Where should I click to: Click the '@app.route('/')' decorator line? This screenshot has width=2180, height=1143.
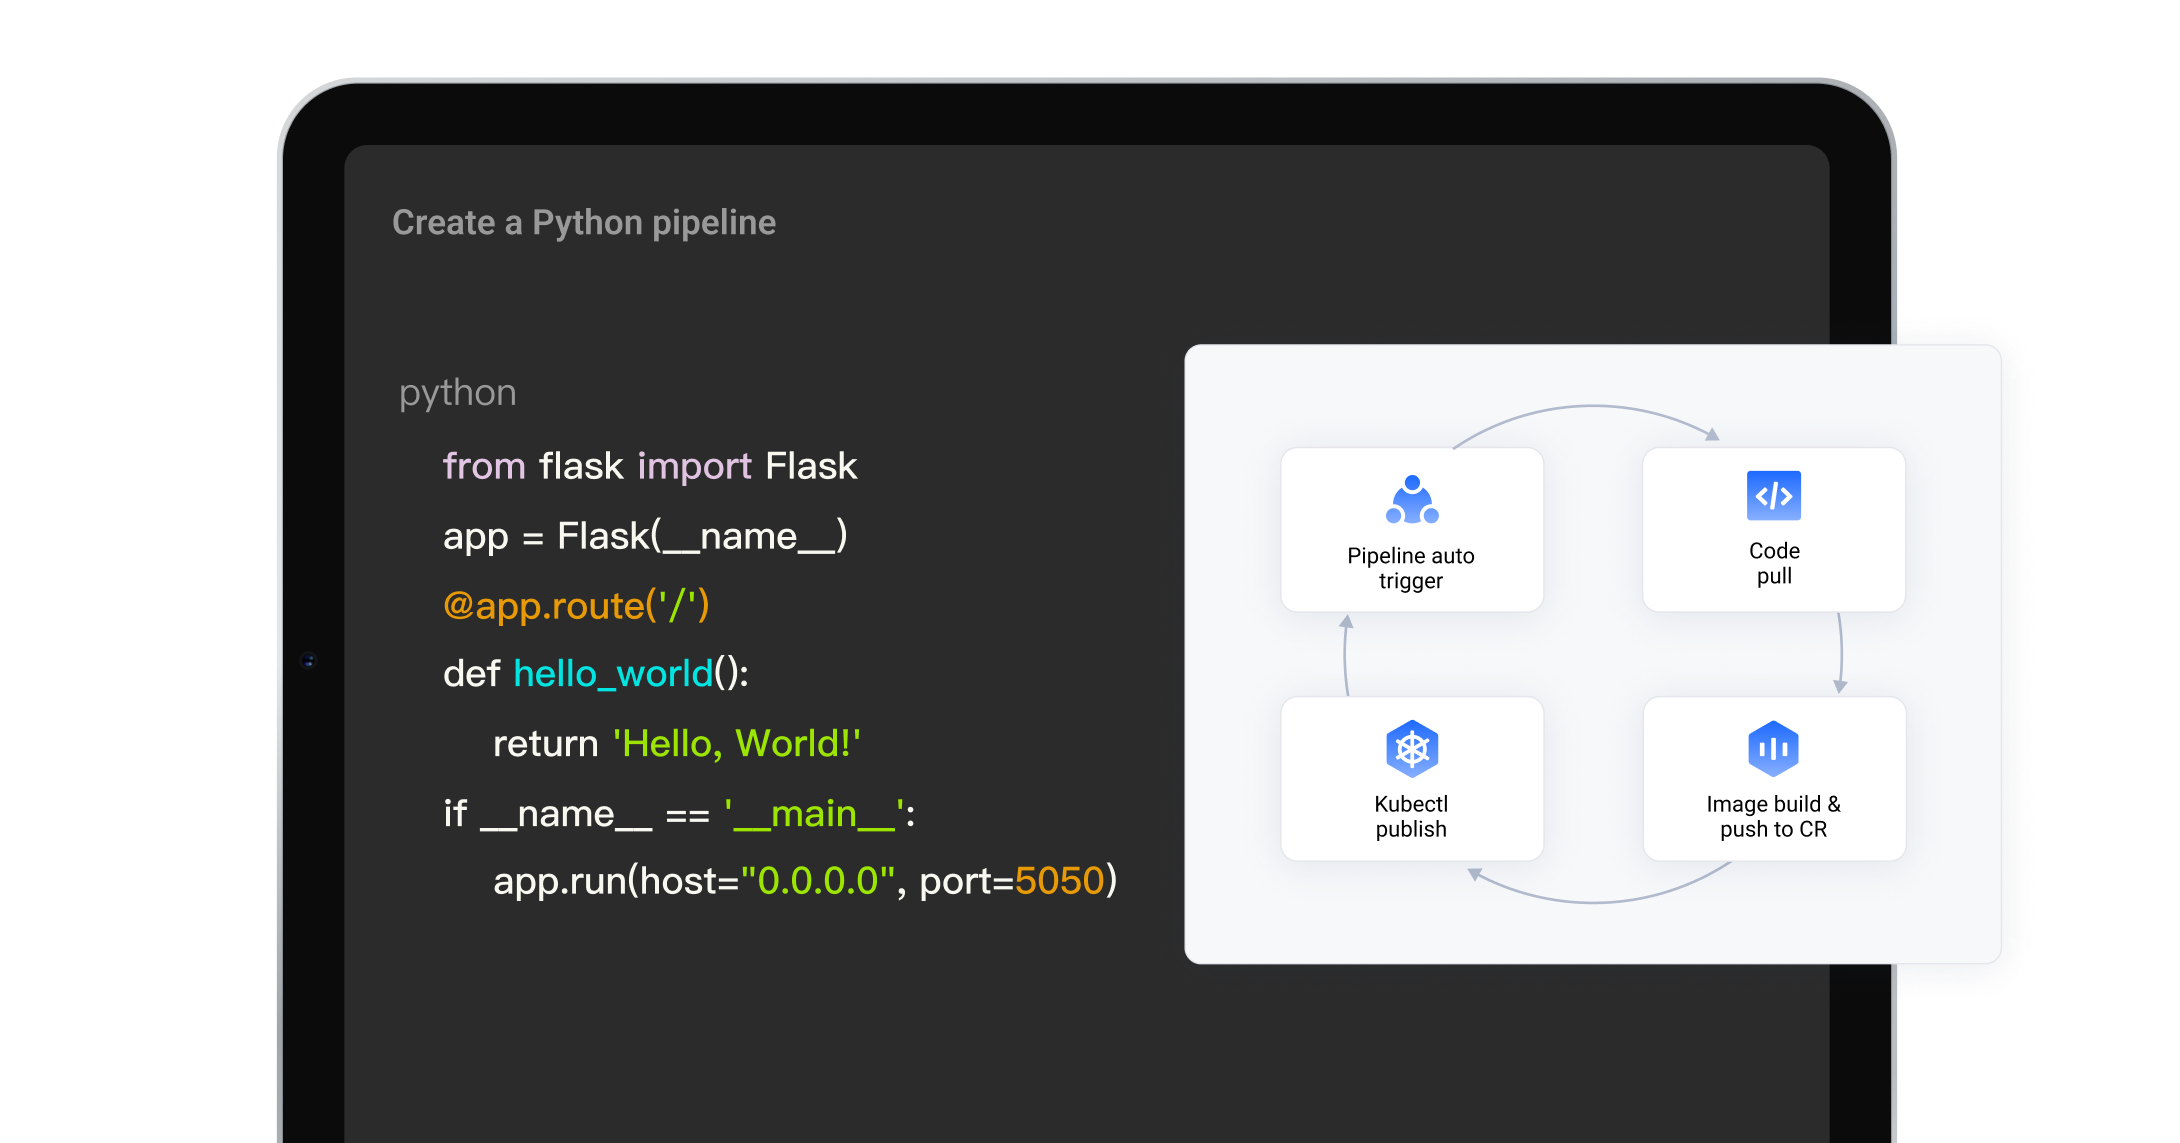coord(576,605)
